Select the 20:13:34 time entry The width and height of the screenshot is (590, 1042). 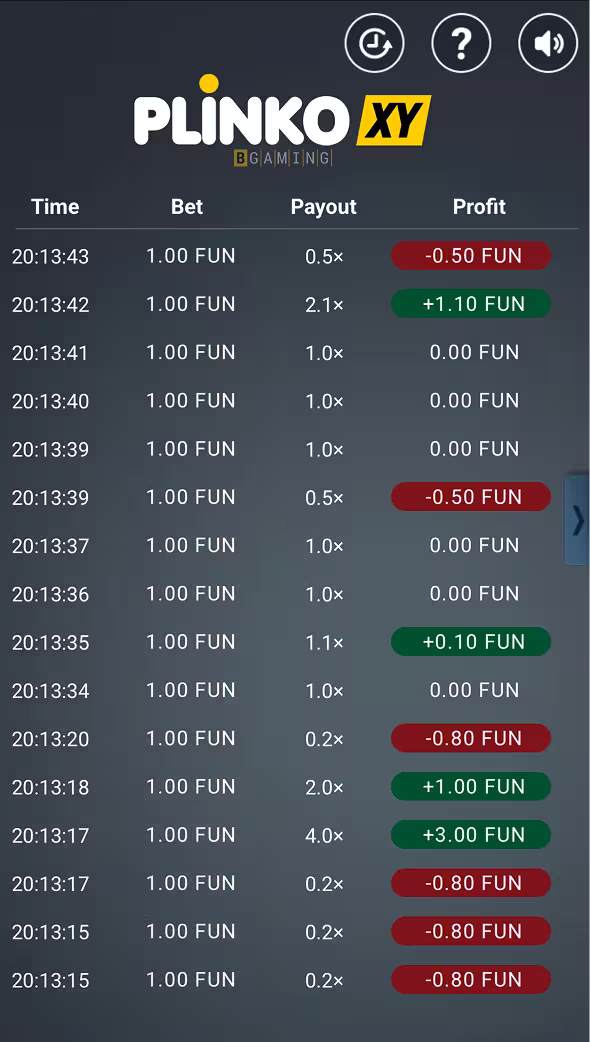click(50, 691)
